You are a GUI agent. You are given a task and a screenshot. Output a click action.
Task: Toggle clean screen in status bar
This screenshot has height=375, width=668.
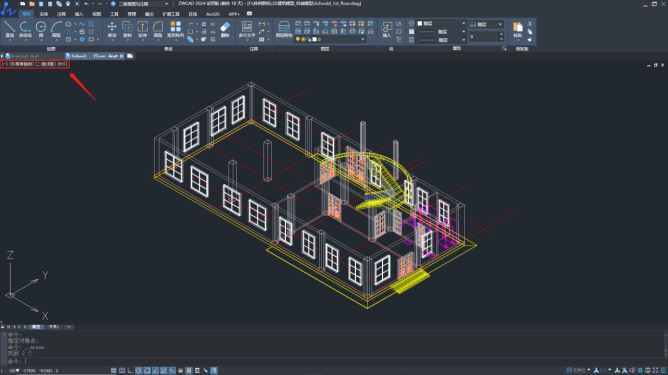[656, 370]
